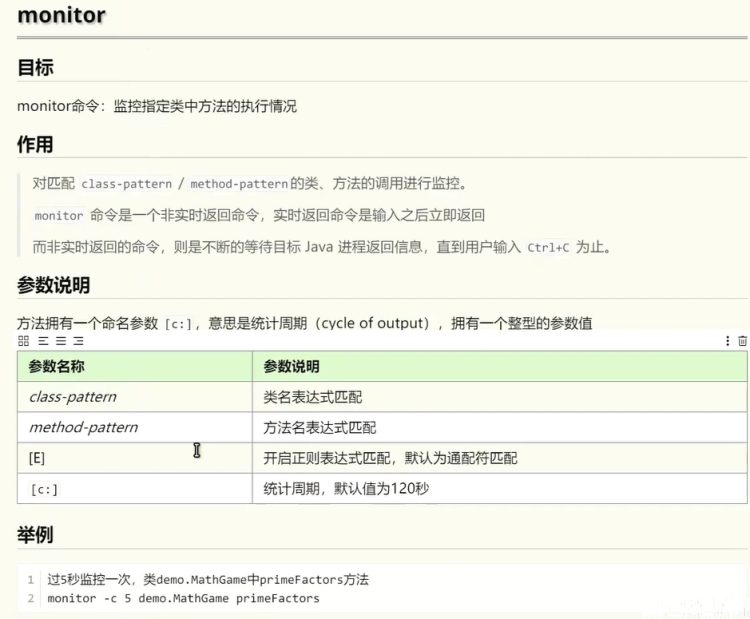Click the 参数名称 header cell
This screenshot has width=750, height=619.
click(135, 366)
